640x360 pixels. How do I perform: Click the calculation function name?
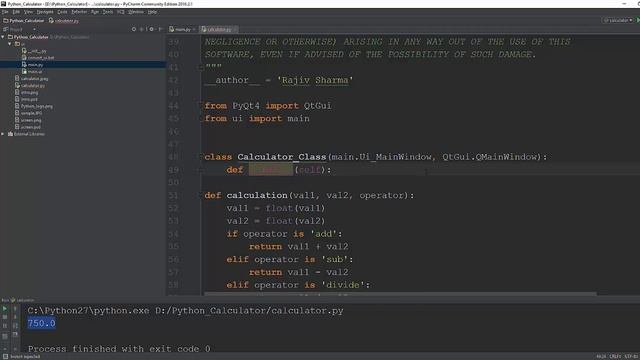coord(257,196)
